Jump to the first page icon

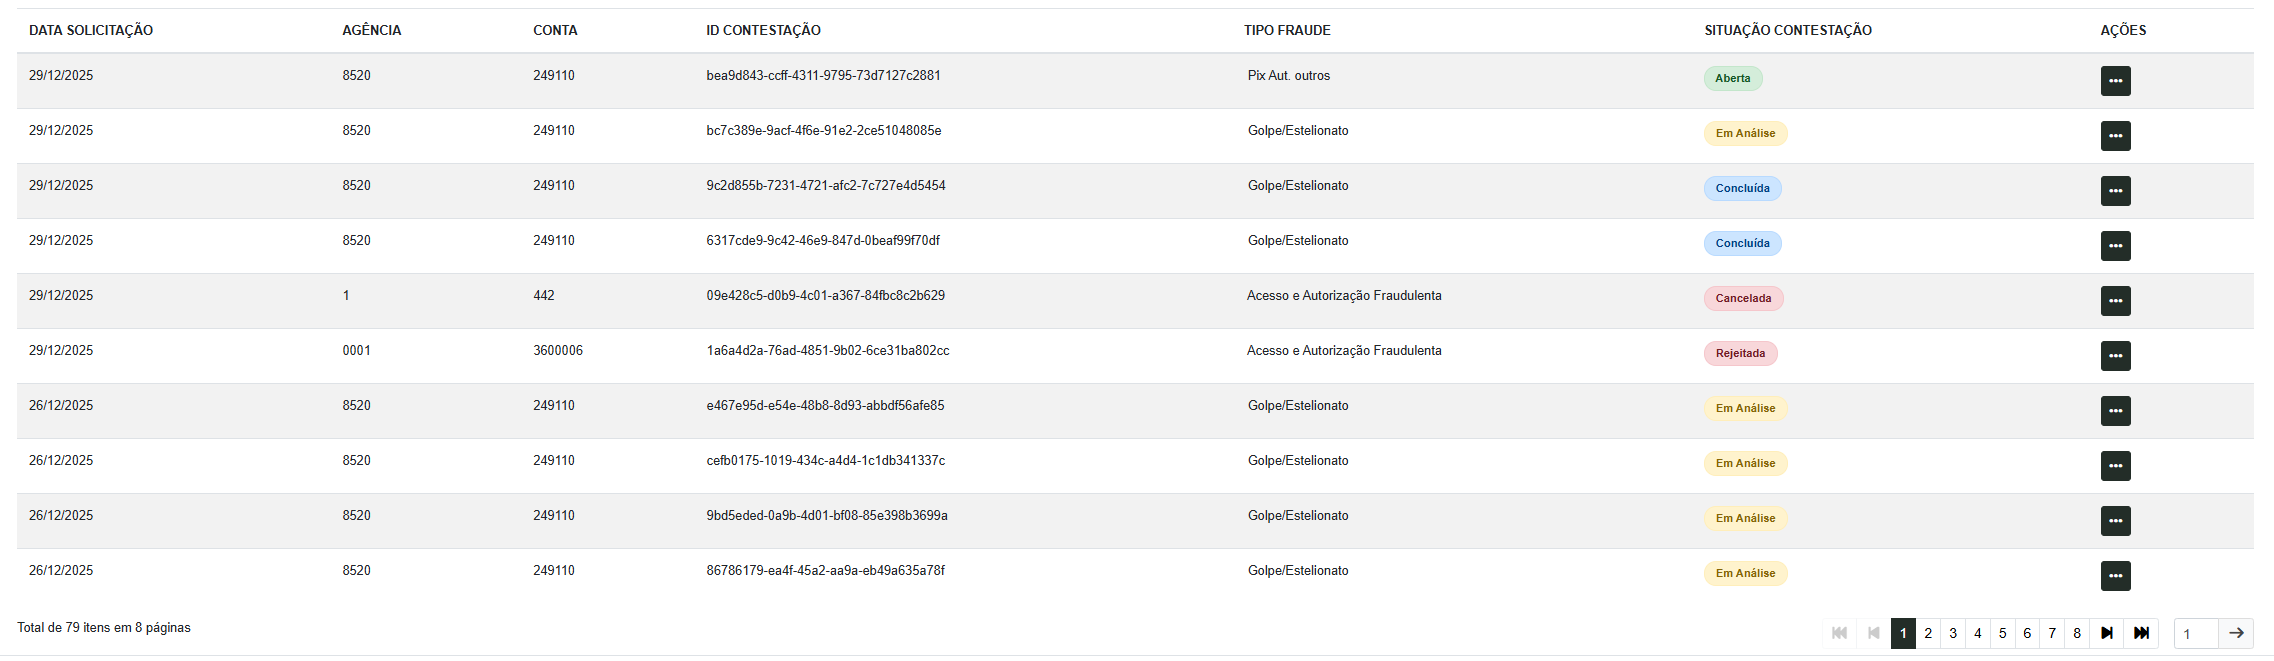[1839, 633]
